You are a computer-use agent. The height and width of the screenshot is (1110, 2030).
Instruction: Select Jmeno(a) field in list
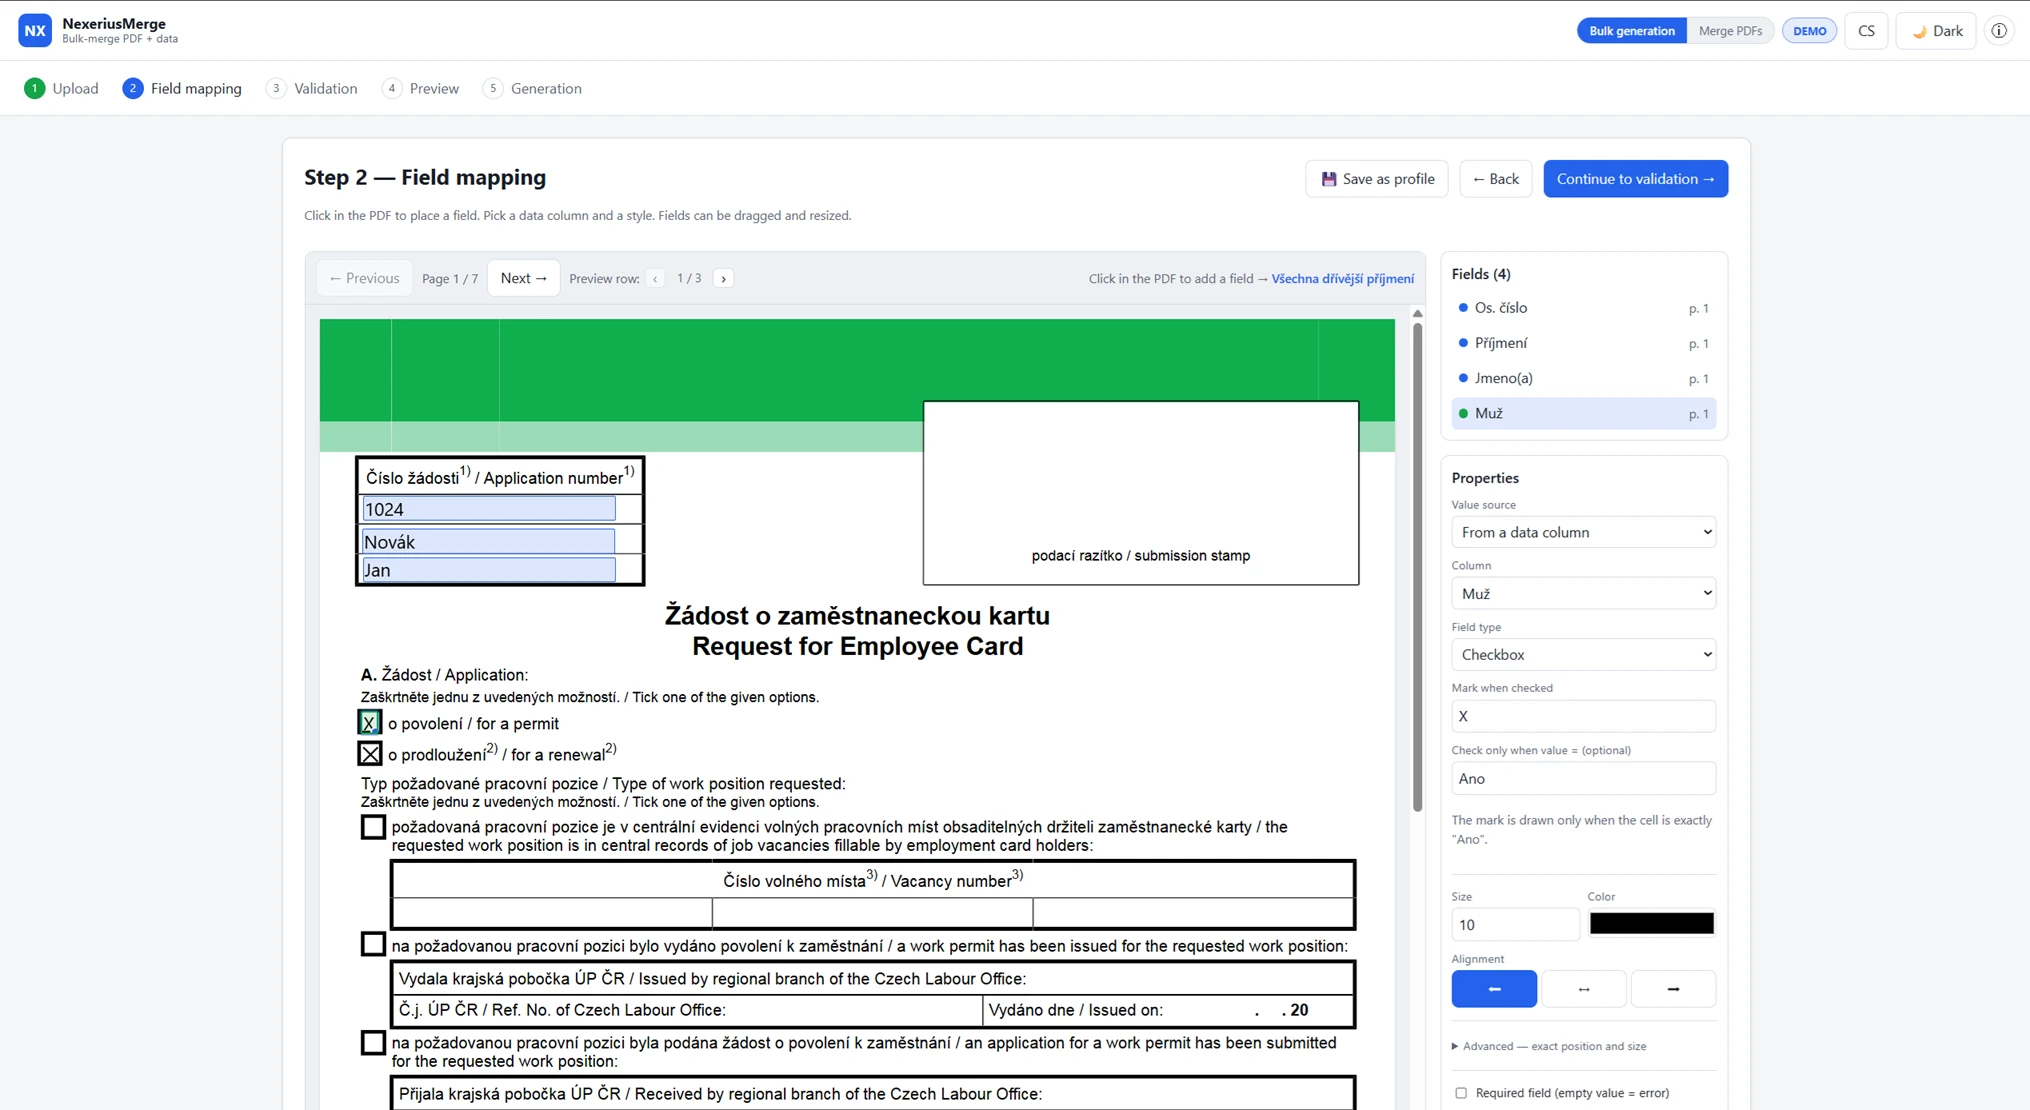(x=1584, y=378)
